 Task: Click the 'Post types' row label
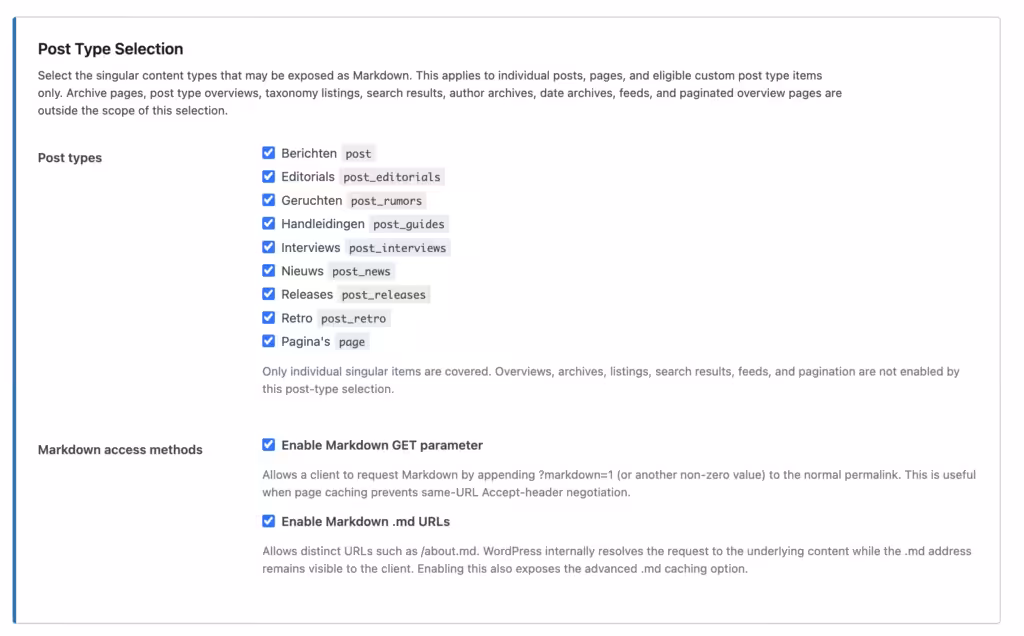(x=70, y=158)
